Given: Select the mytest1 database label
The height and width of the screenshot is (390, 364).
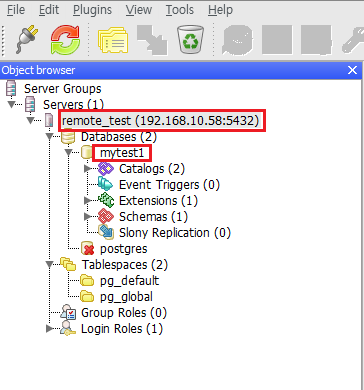Looking at the screenshot, I should coord(122,153).
